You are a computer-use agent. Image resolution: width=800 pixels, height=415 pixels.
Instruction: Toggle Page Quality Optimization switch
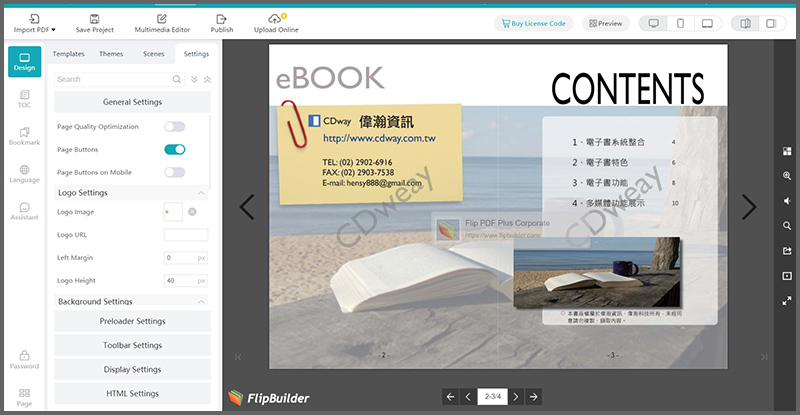tap(174, 127)
